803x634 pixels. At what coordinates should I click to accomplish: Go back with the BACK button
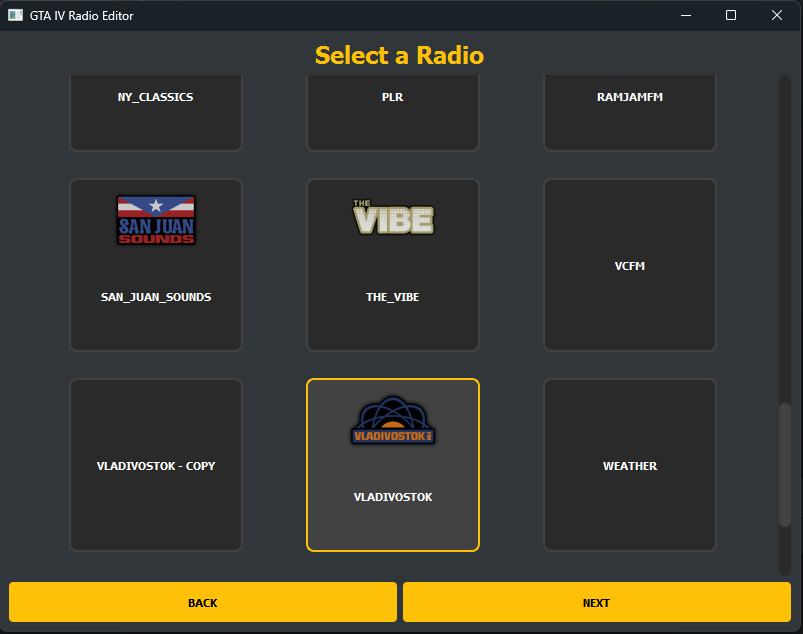click(203, 602)
